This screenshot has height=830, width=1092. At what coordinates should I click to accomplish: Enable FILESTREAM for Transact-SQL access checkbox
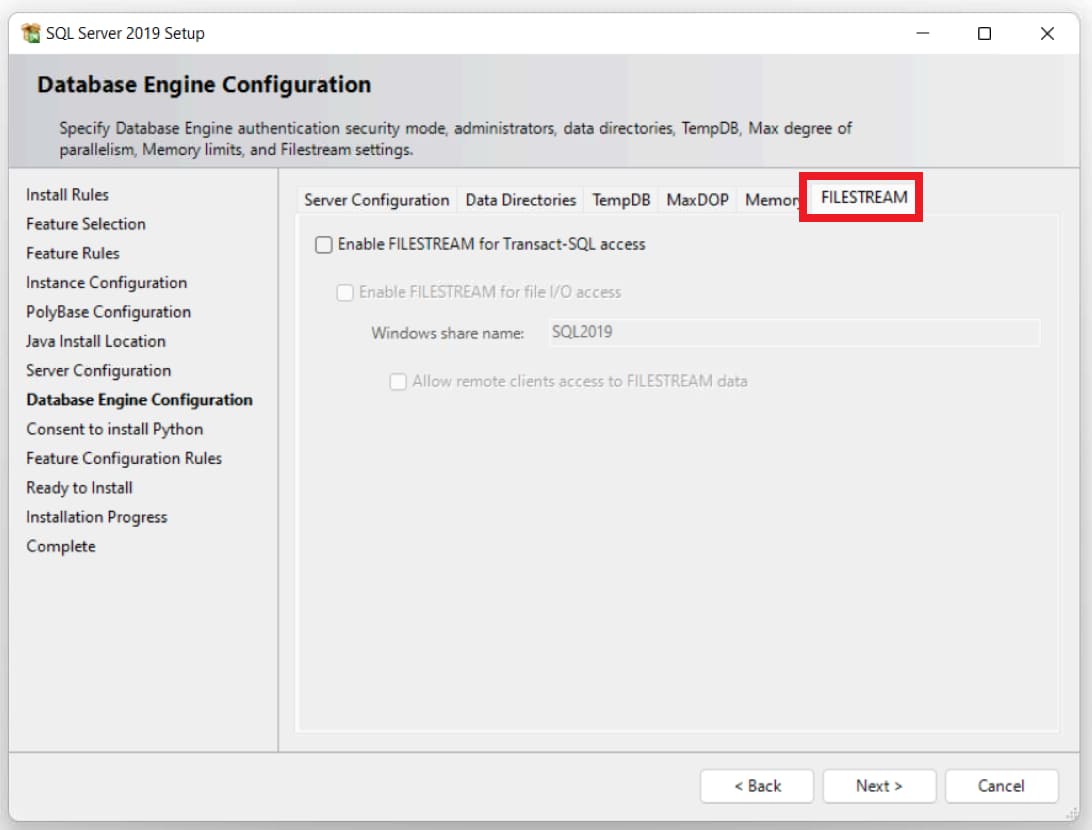pos(324,244)
